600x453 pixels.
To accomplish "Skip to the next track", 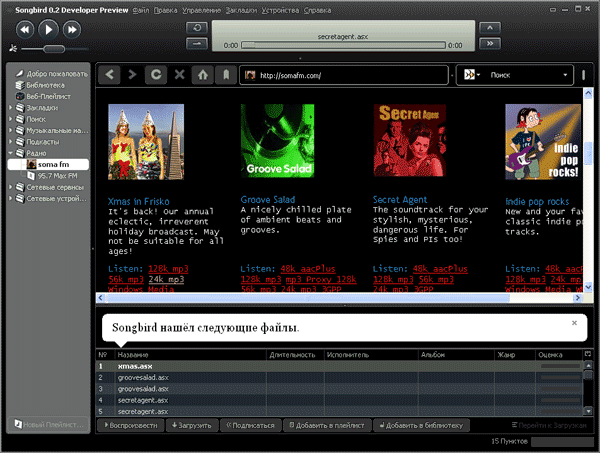I will coord(72,29).
